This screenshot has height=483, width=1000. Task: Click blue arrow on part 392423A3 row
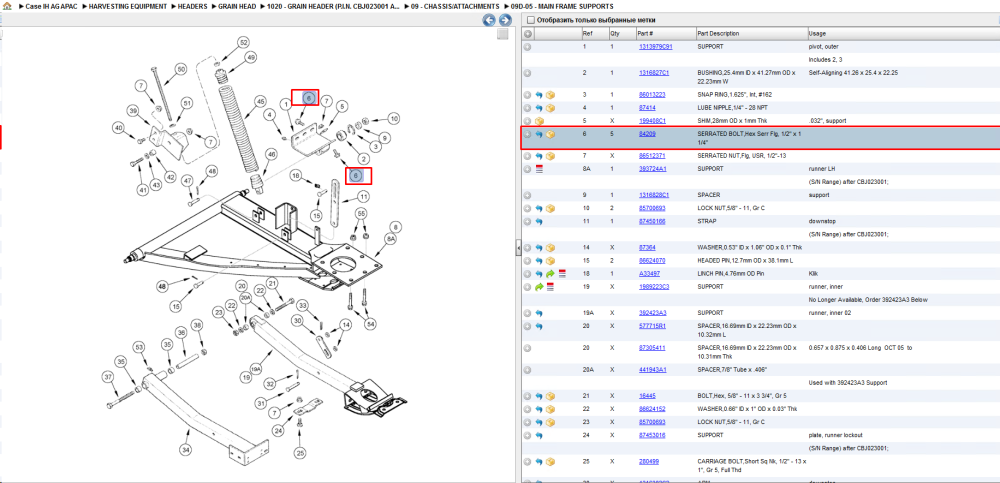coord(539,313)
